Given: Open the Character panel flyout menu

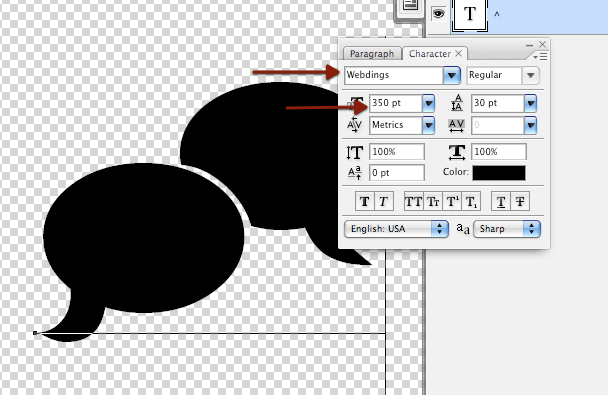Looking at the screenshot, I should pos(540,57).
